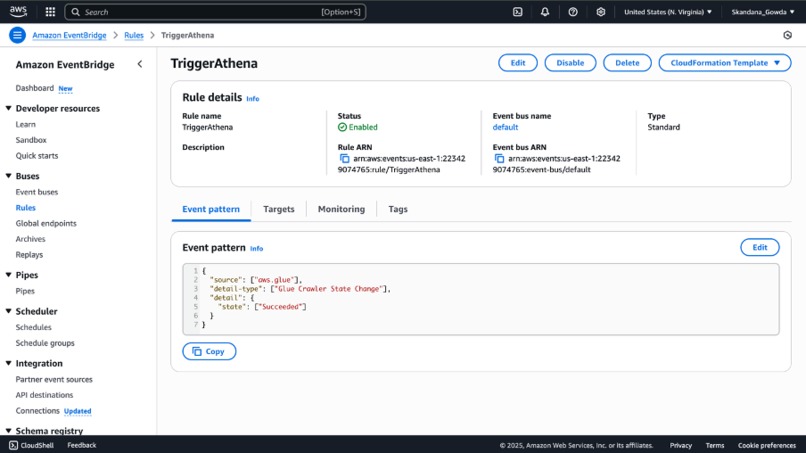Open the United States (N. Virginia) region dropdown

(668, 12)
